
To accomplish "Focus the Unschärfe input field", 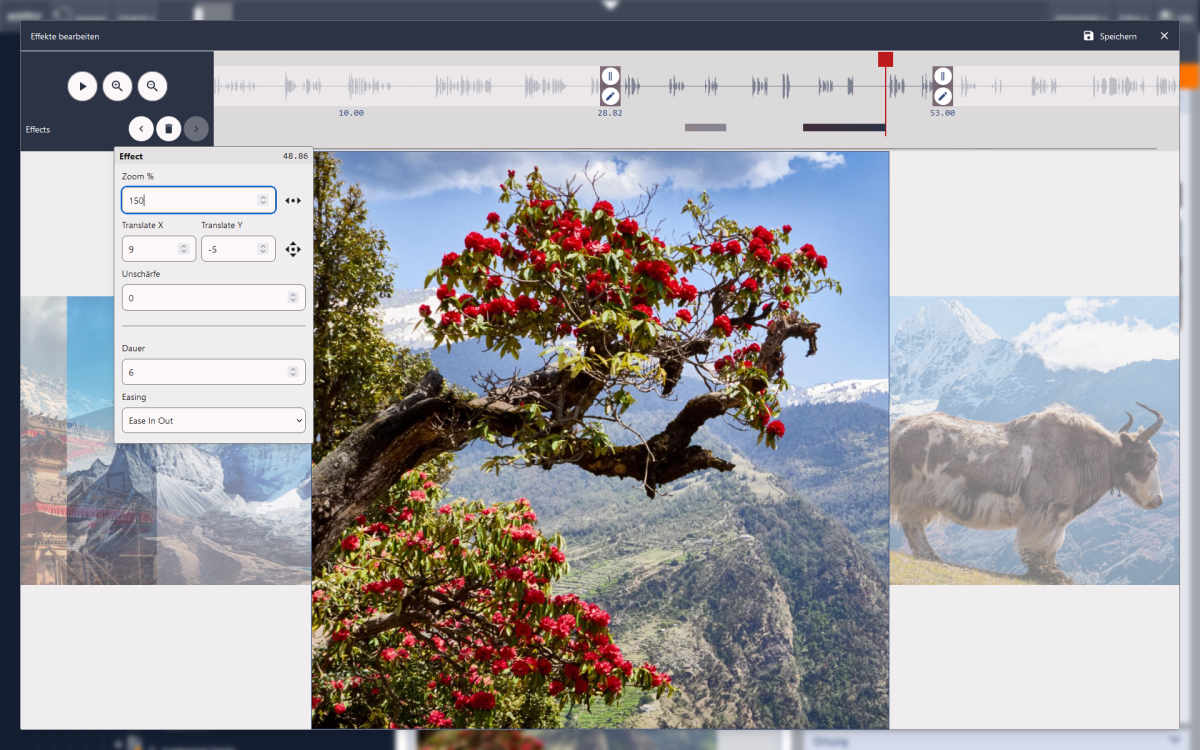I will pyautogui.click(x=205, y=298).
